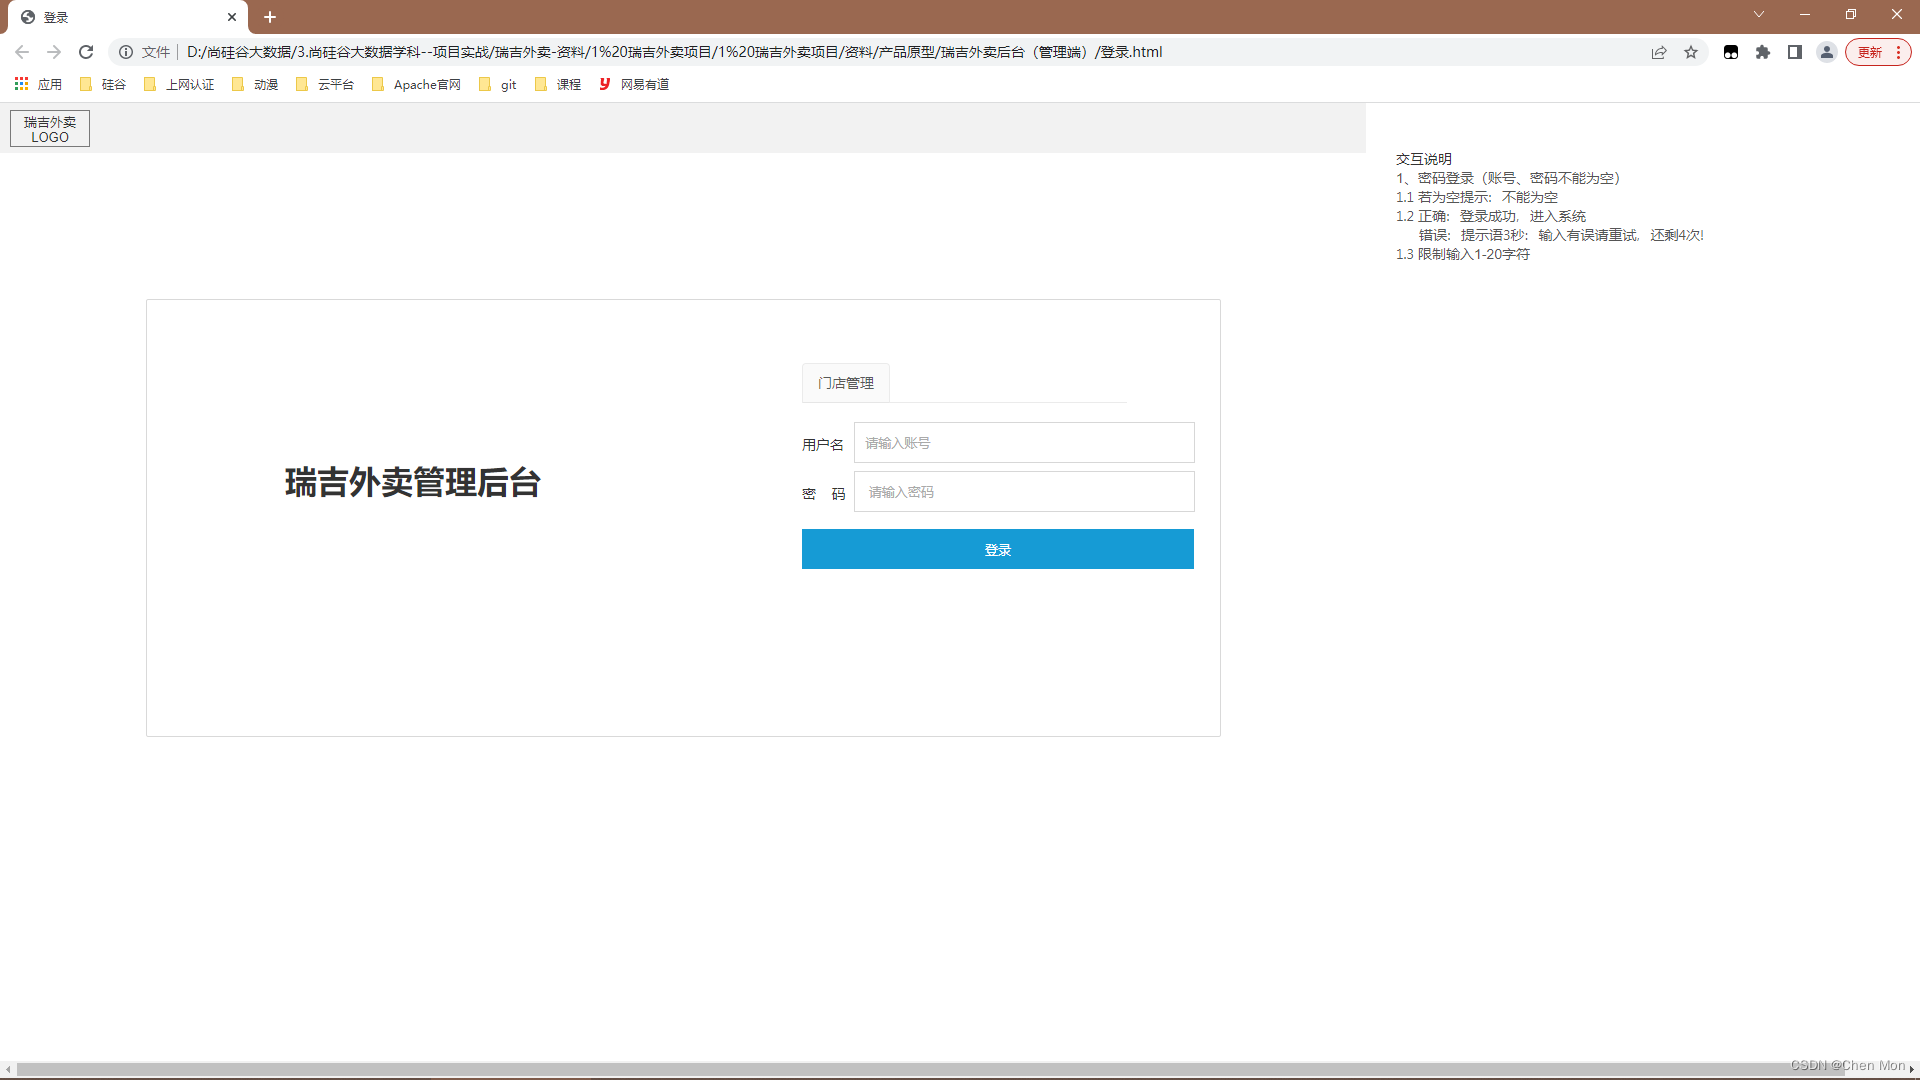Click the scrollbar left arrow
The width and height of the screenshot is (1920, 1080).
tap(8, 1069)
